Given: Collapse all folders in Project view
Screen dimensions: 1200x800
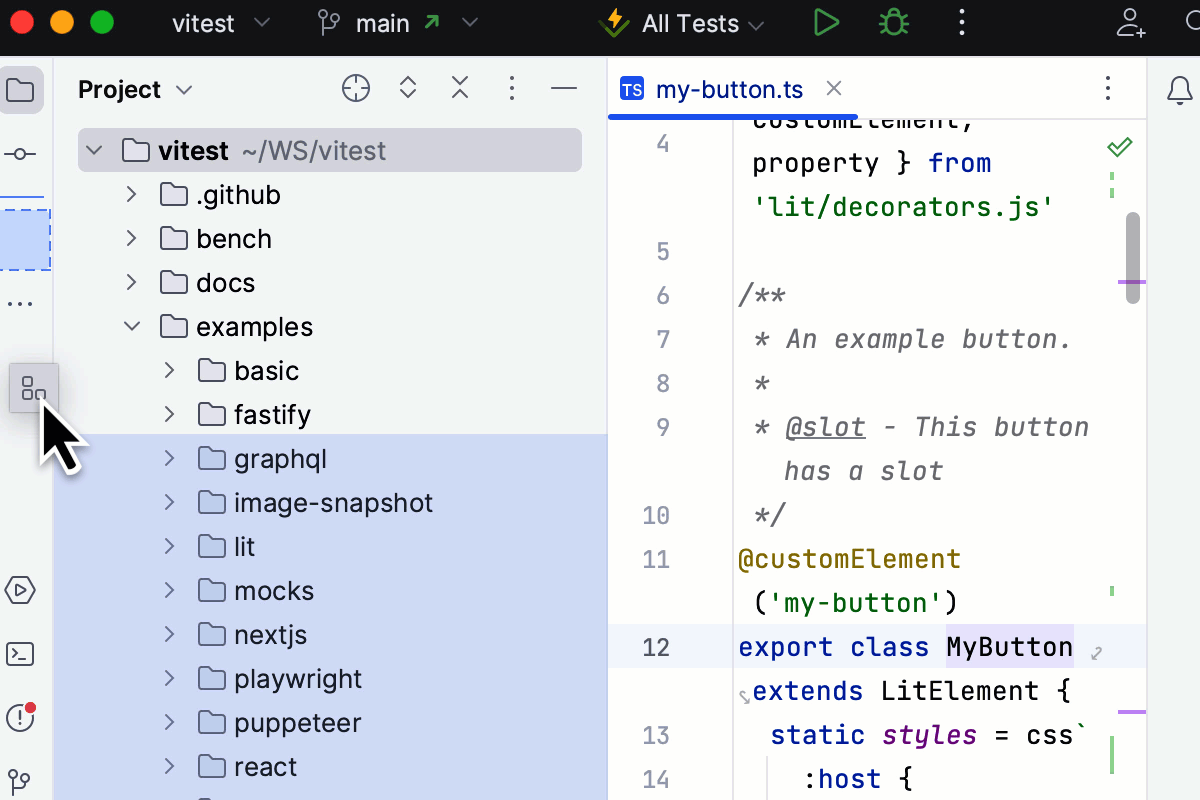Looking at the screenshot, I should click(459, 88).
